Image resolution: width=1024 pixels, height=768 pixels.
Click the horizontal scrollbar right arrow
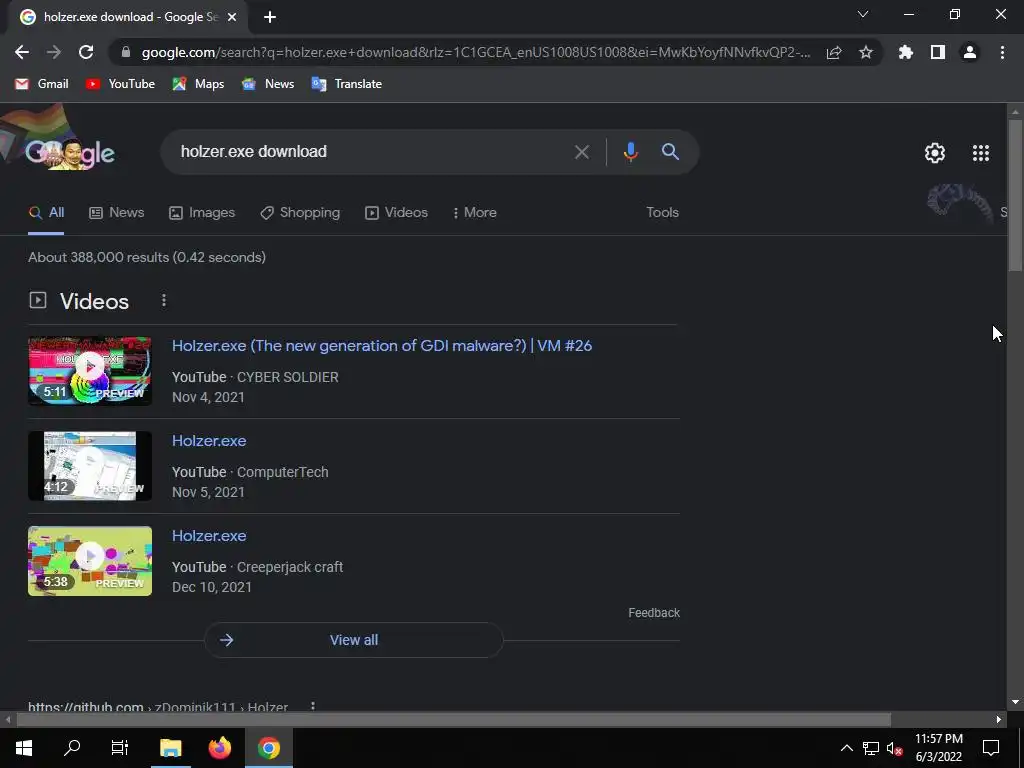pos(999,719)
